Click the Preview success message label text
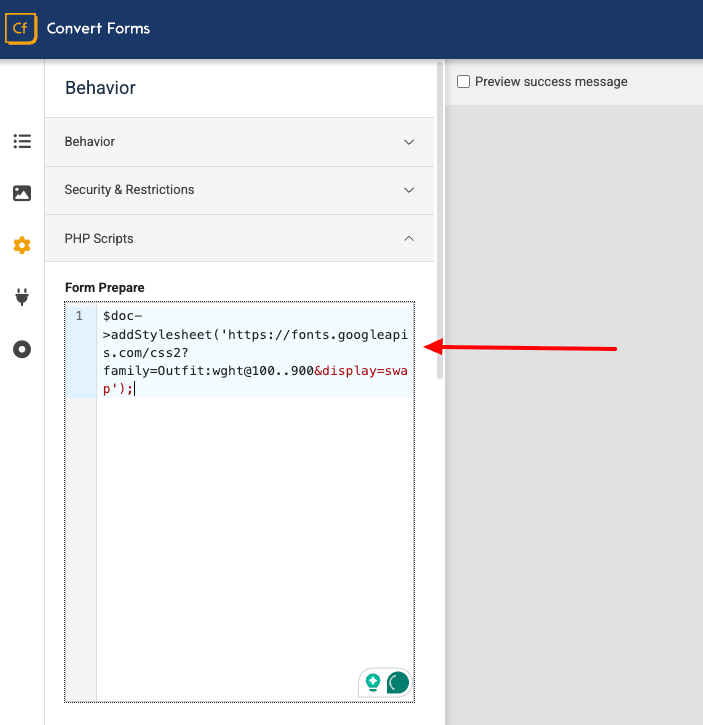This screenshot has height=725, width=703. tap(551, 82)
